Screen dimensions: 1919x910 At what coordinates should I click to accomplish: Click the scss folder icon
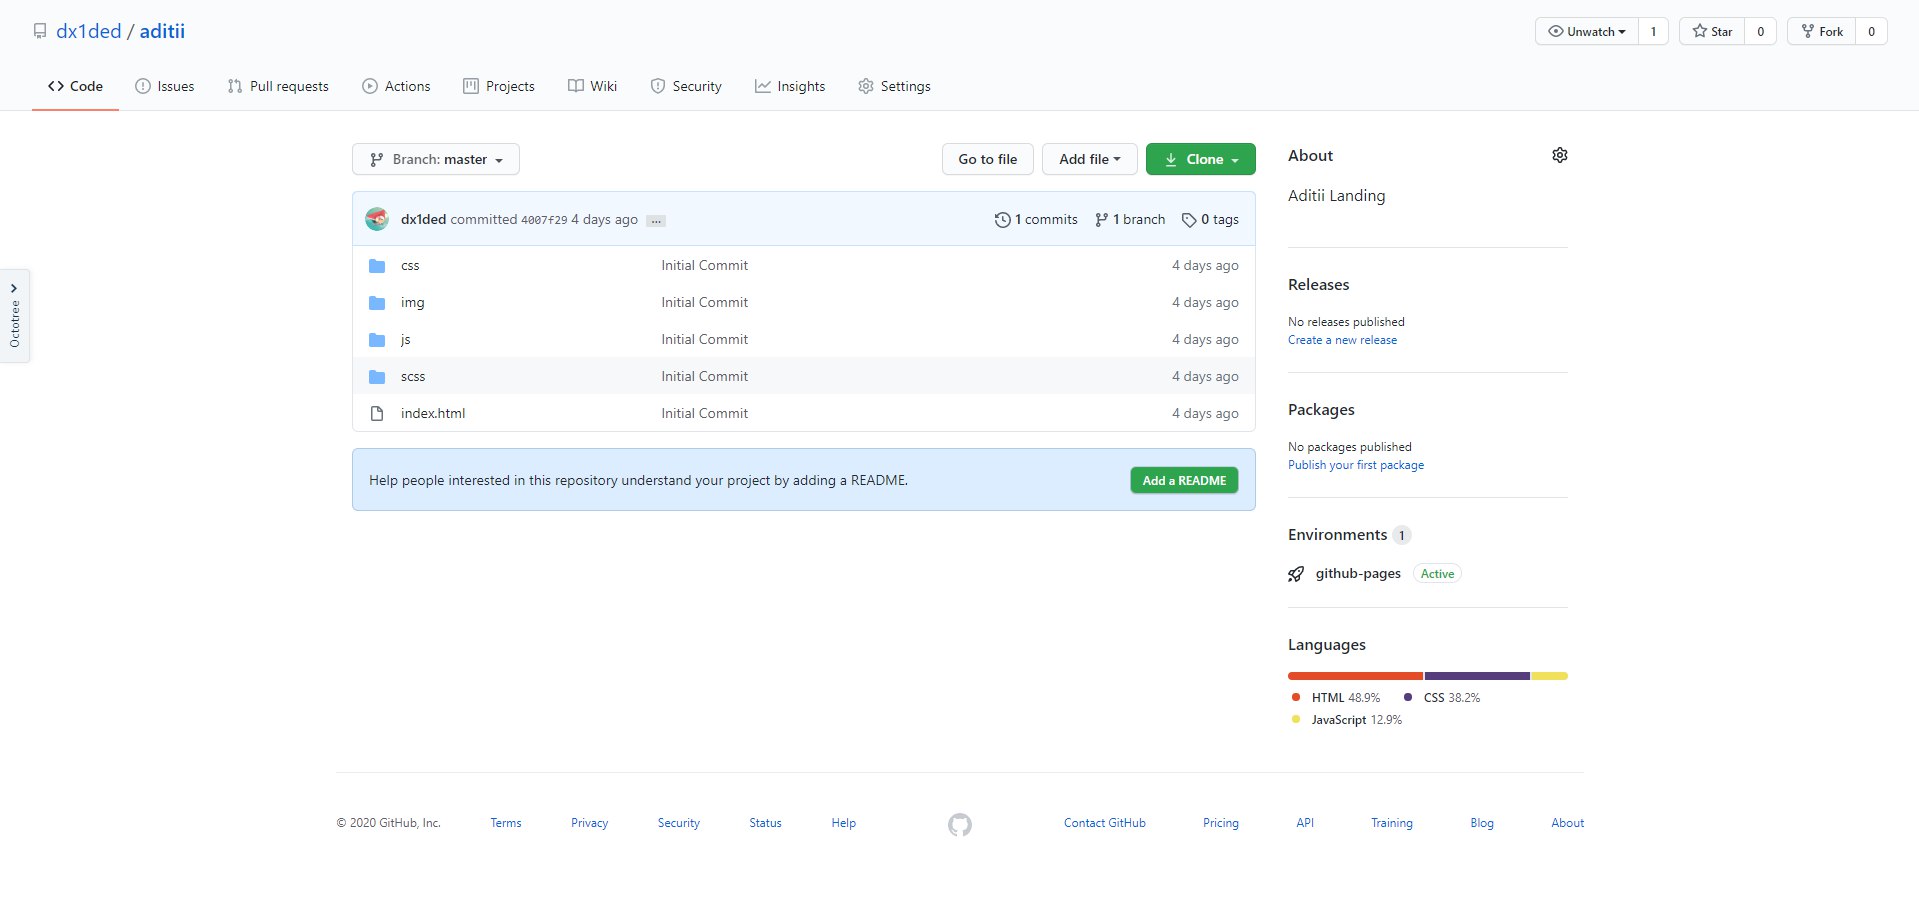[x=377, y=377]
